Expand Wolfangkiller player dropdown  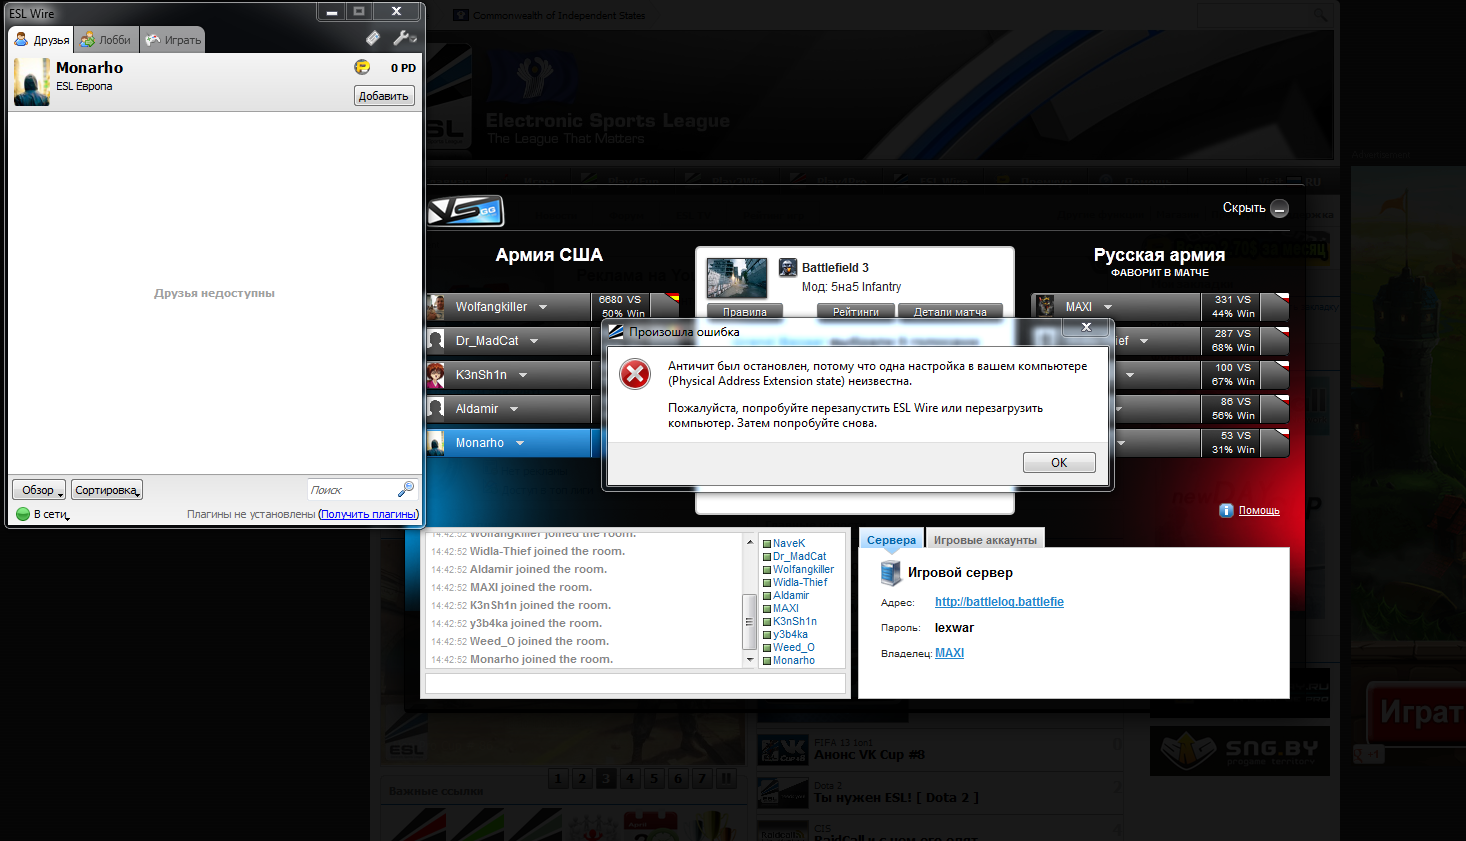coord(543,307)
